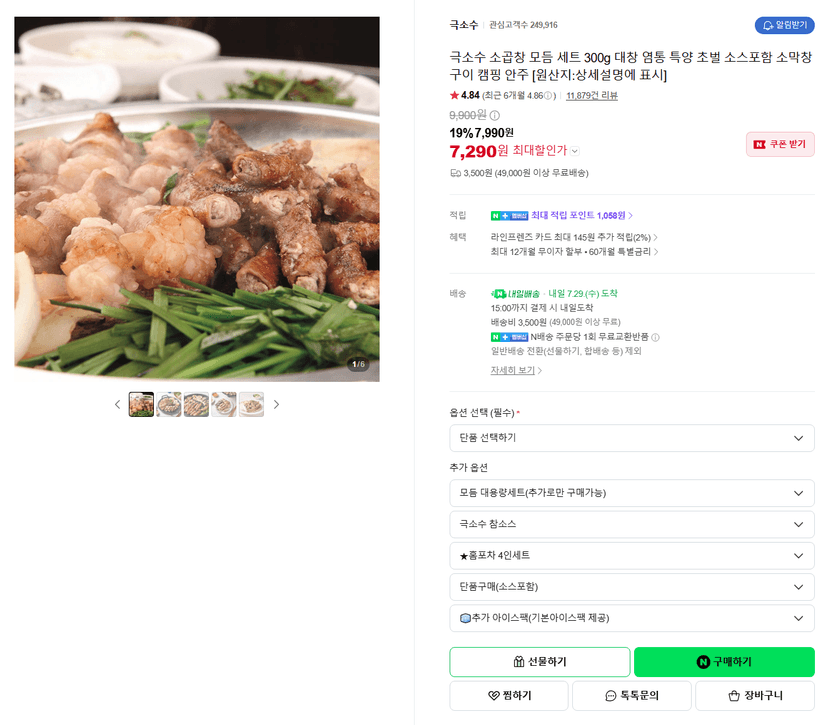Show next product thumbnails with right arrow
Image resolution: width=828 pixels, height=725 pixels.
click(276, 404)
